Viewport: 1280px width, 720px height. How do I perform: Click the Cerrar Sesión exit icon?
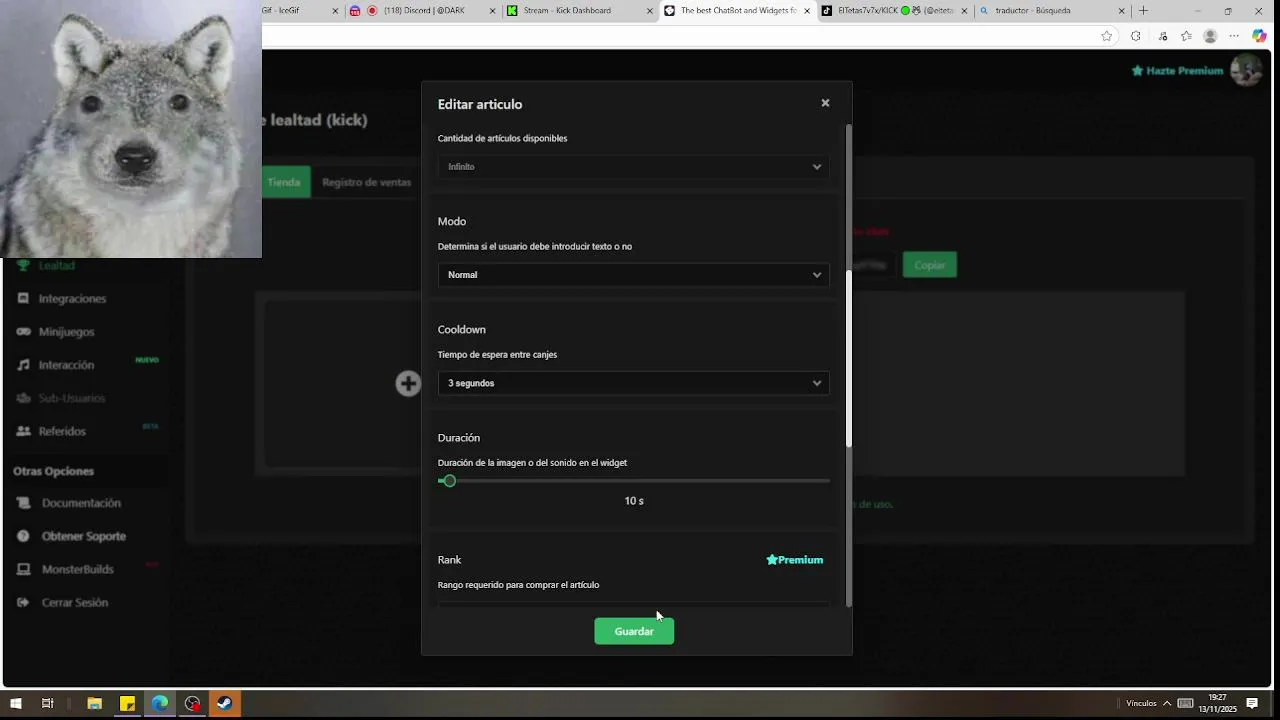(23, 602)
